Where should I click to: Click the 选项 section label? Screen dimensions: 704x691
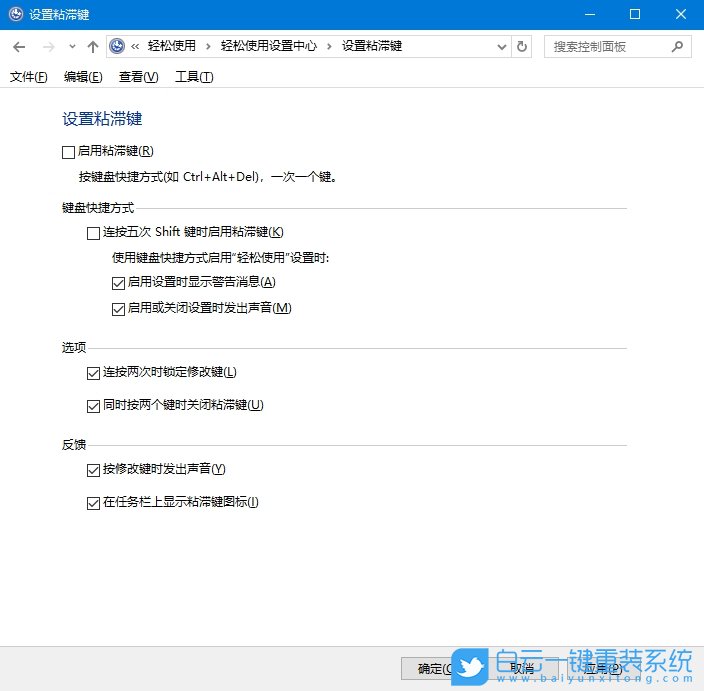[x=74, y=348]
